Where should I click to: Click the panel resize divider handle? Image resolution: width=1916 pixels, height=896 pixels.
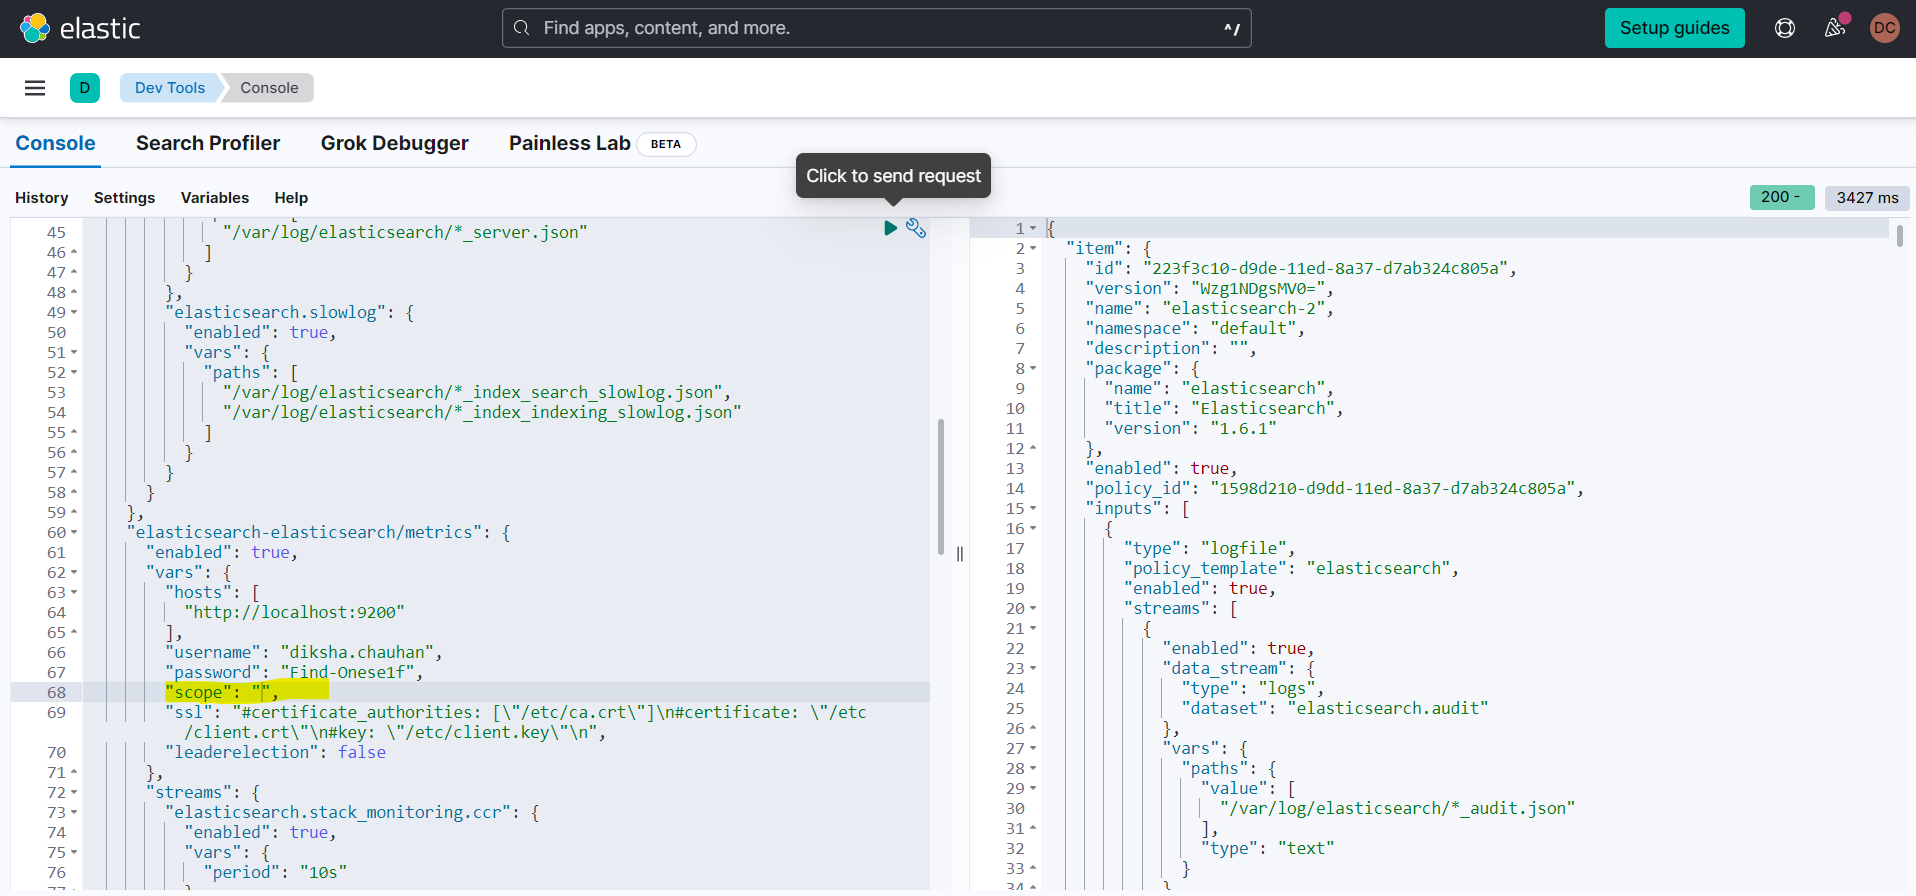tap(959, 553)
